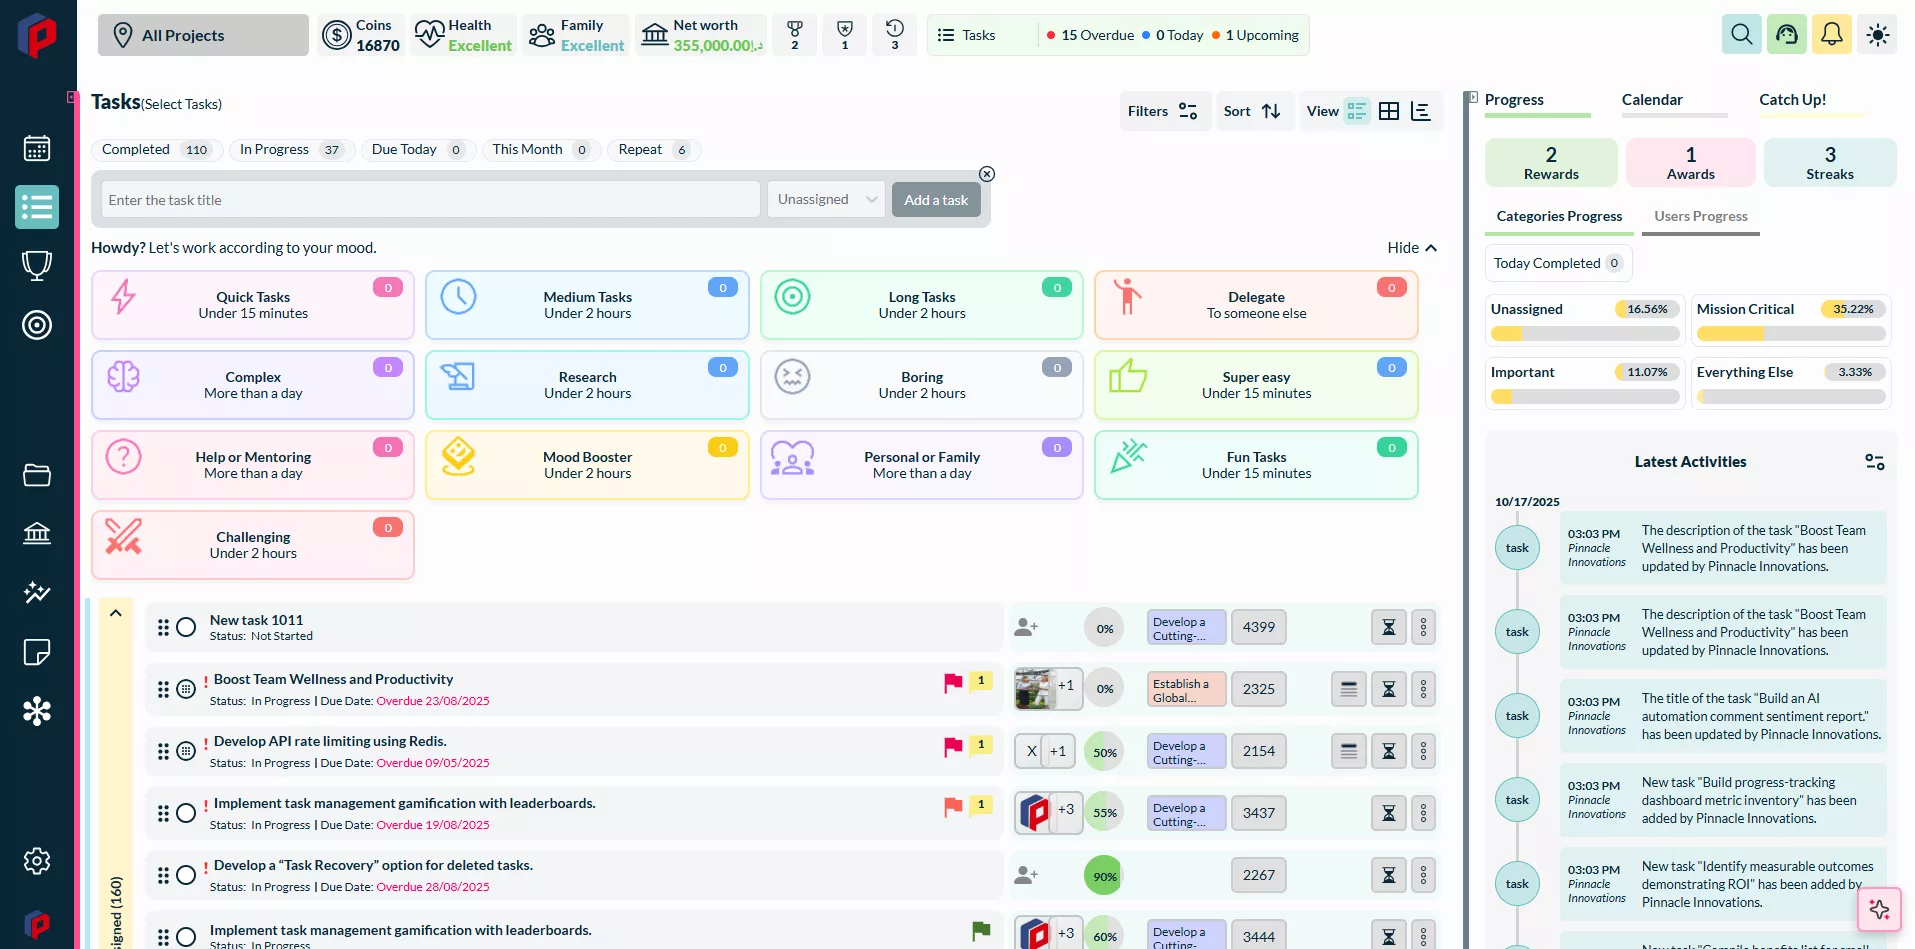1915x949 pixels.
Task: Open the Filters menu
Action: point(1163,111)
